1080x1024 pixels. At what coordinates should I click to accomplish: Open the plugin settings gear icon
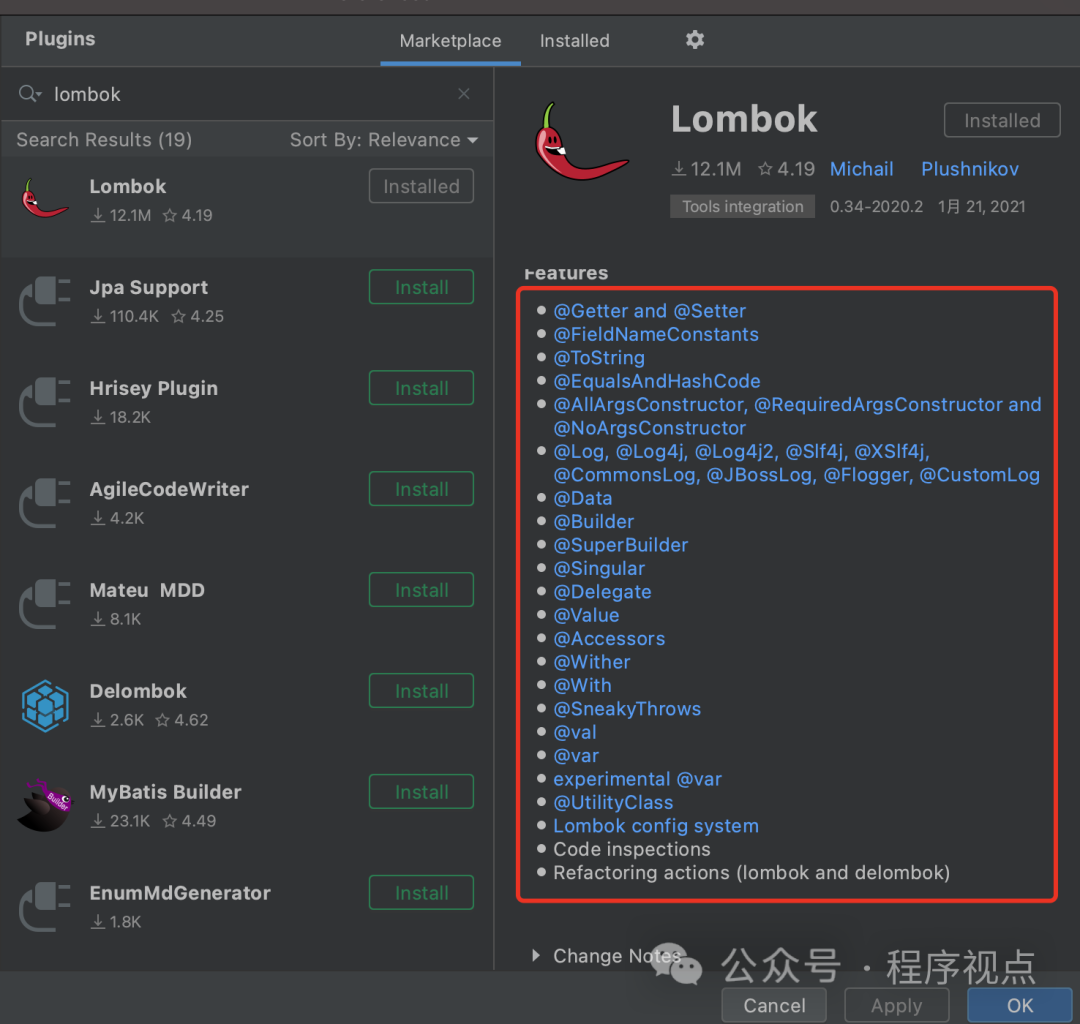point(695,40)
